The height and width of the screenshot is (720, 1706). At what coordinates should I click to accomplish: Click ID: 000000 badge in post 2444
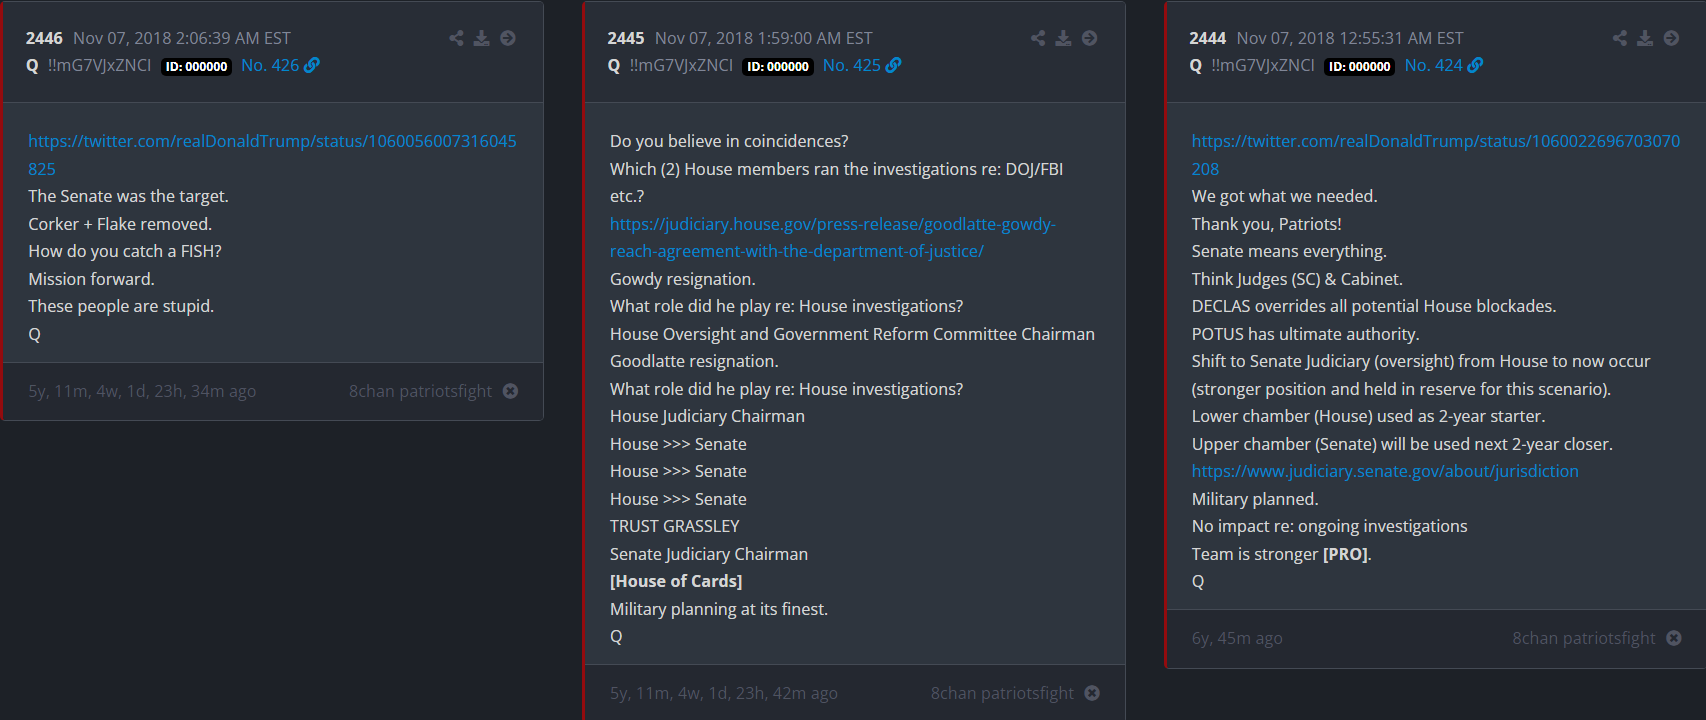click(x=1359, y=67)
